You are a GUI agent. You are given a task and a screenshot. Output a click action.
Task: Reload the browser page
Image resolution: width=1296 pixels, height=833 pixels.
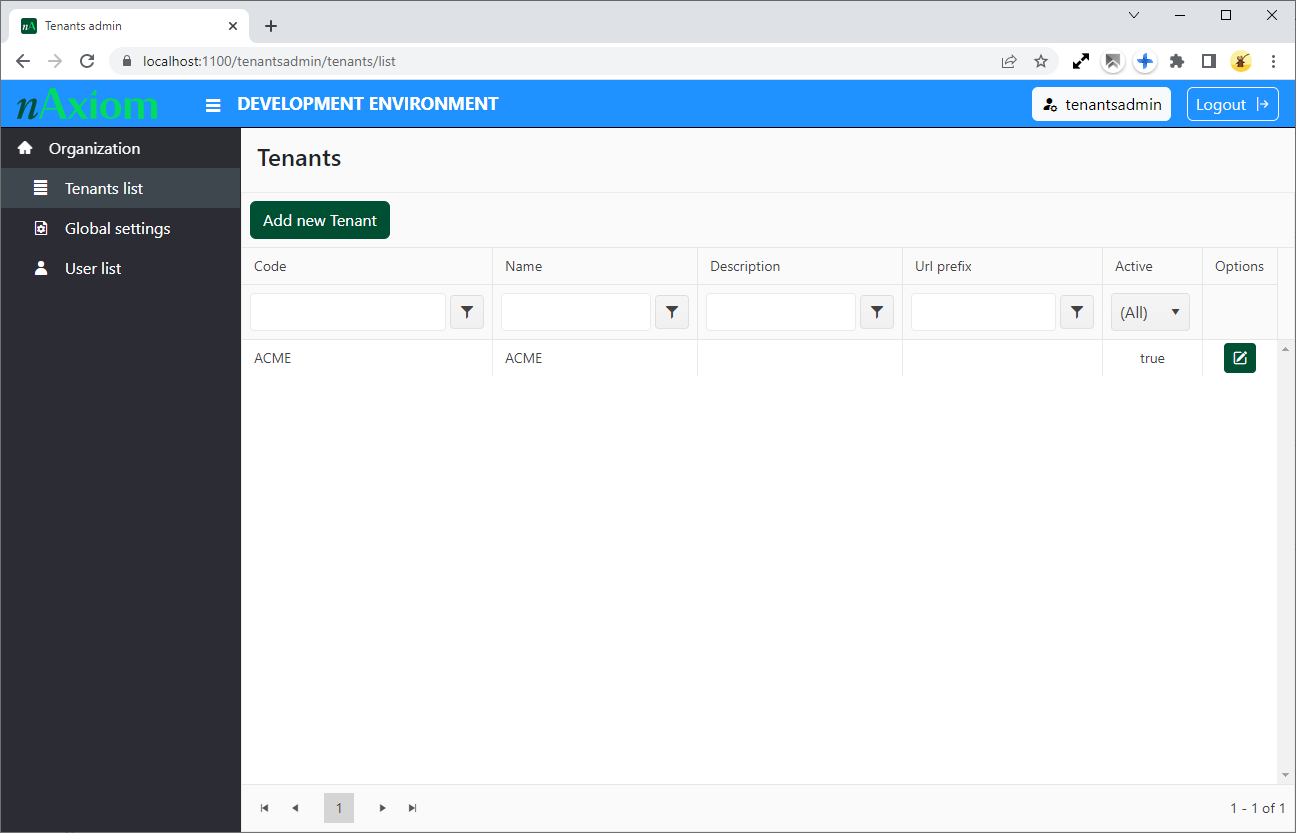87,61
